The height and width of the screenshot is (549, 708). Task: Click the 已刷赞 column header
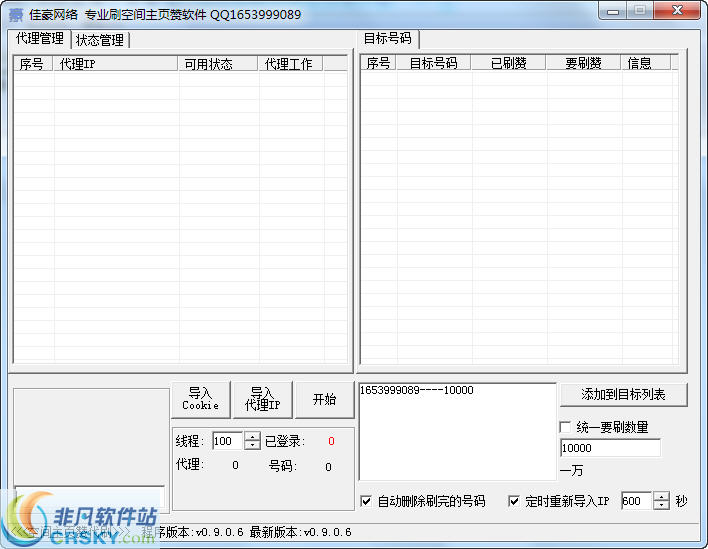509,63
